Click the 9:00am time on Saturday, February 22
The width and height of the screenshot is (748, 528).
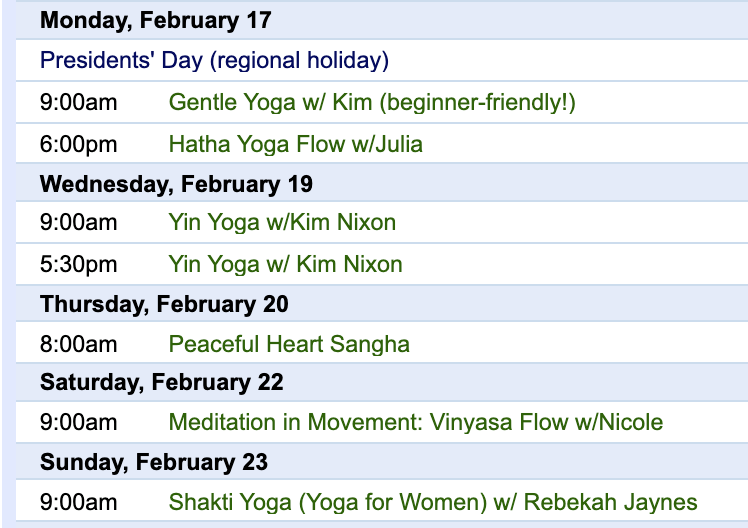coord(79,423)
